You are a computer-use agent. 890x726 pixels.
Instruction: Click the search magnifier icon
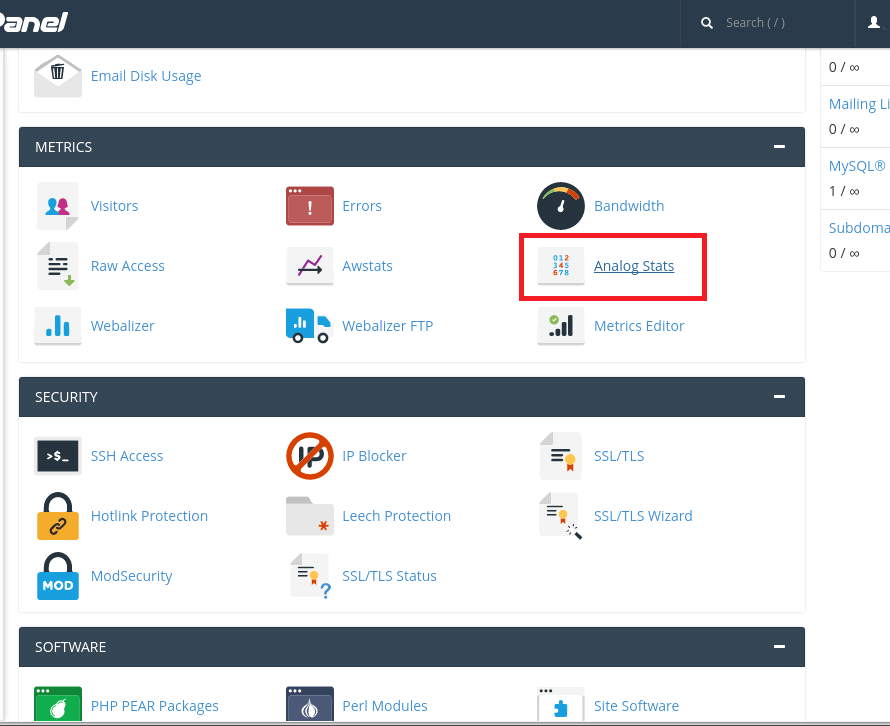click(707, 23)
